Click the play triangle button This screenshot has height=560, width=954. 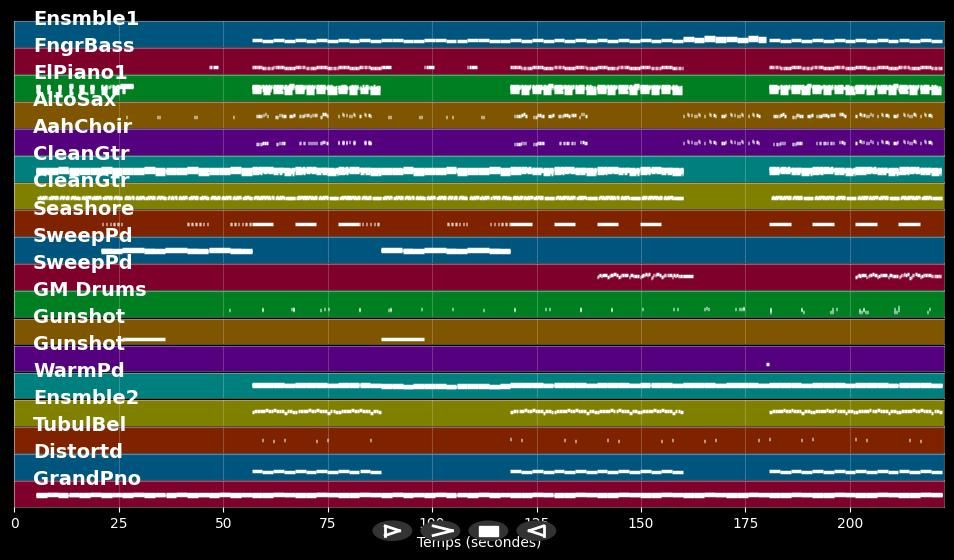tap(392, 531)
